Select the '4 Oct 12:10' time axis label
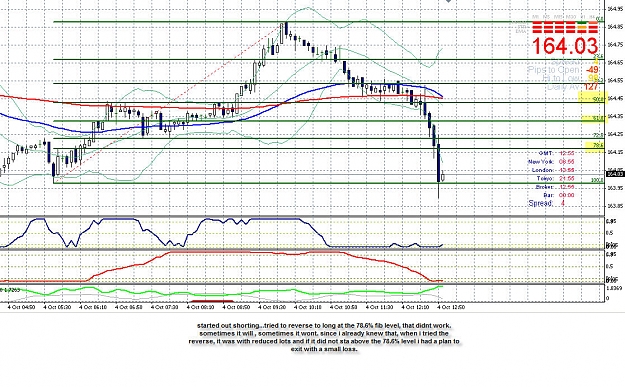This screenshot has height=387, width=625. click(415, 307)
